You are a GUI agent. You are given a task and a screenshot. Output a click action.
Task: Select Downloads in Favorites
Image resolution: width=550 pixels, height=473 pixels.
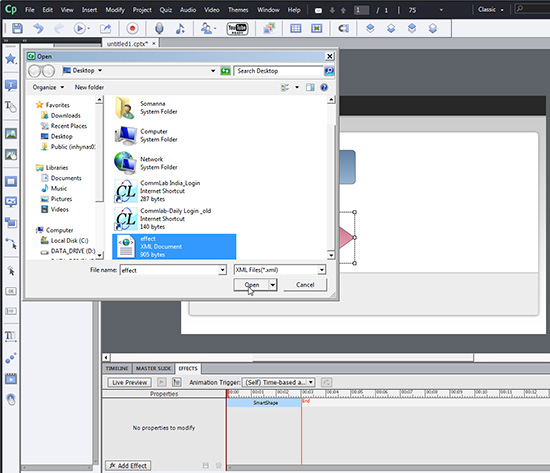65,115
